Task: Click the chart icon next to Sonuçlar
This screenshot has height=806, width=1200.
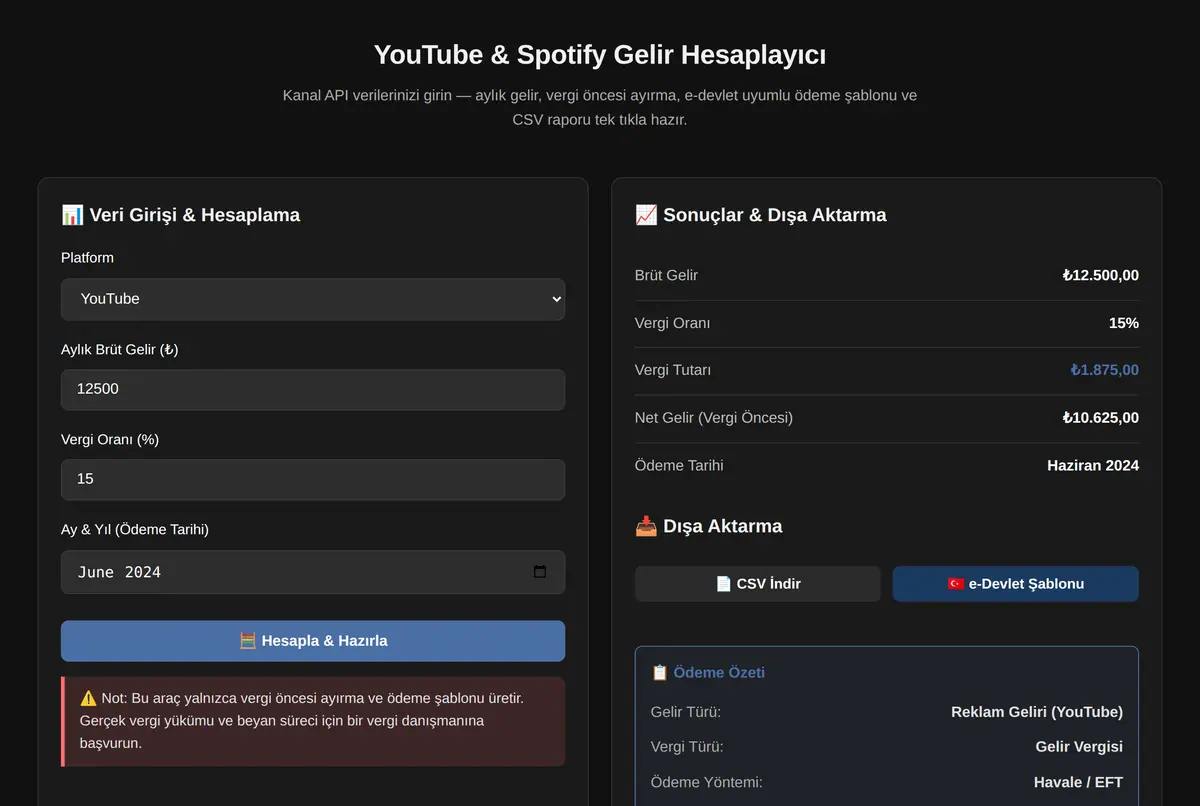Action: [x=646, y=215]
